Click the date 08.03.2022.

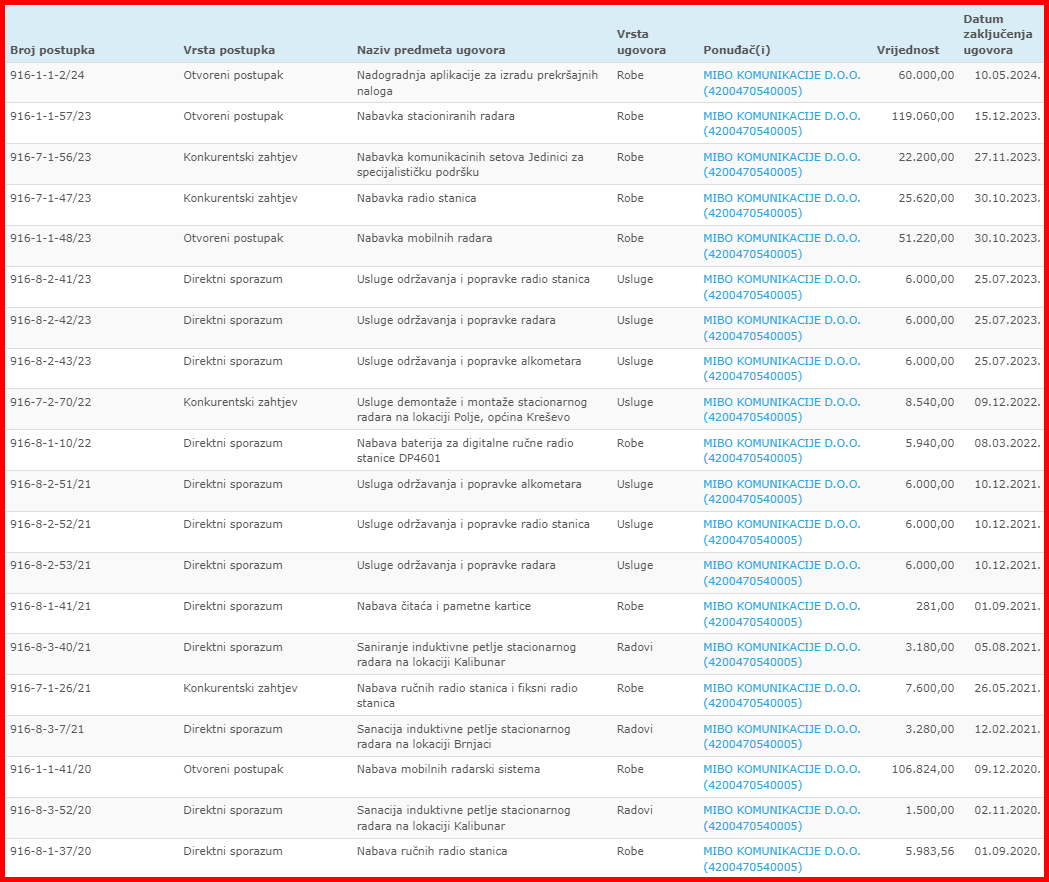(x=1008, y=443)
